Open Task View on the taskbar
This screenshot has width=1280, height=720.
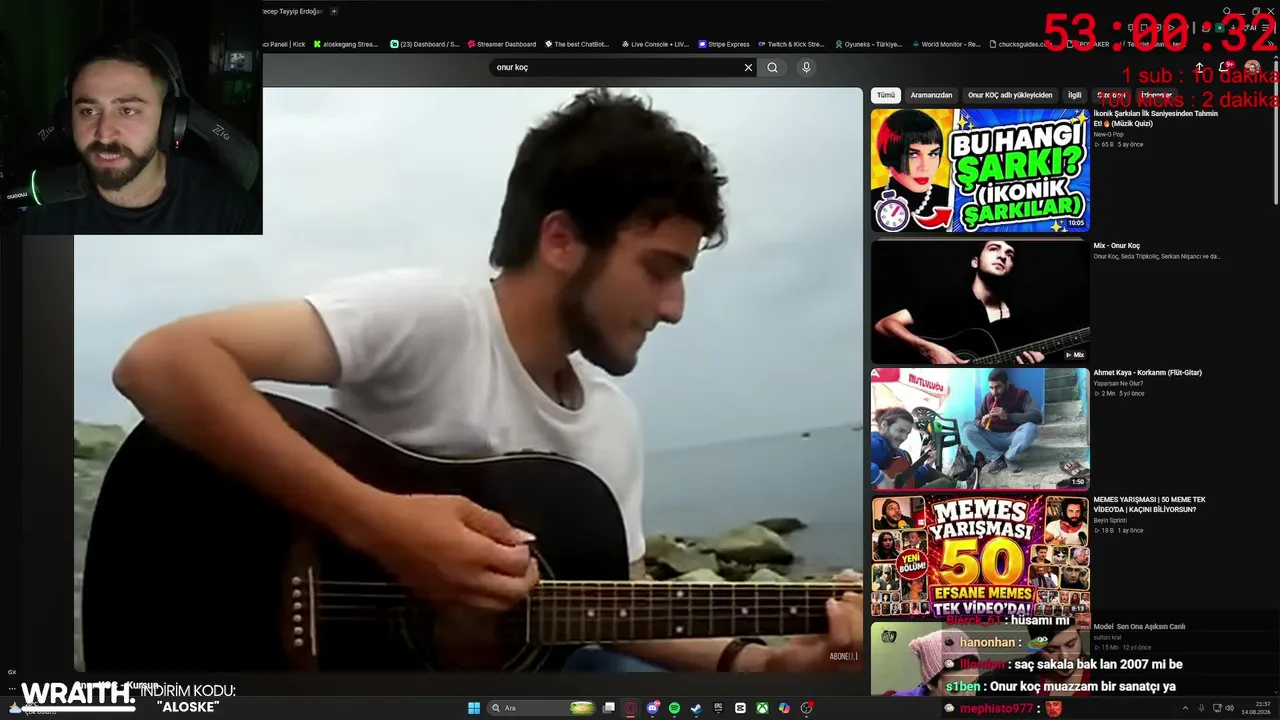click(x=608, y=708)
